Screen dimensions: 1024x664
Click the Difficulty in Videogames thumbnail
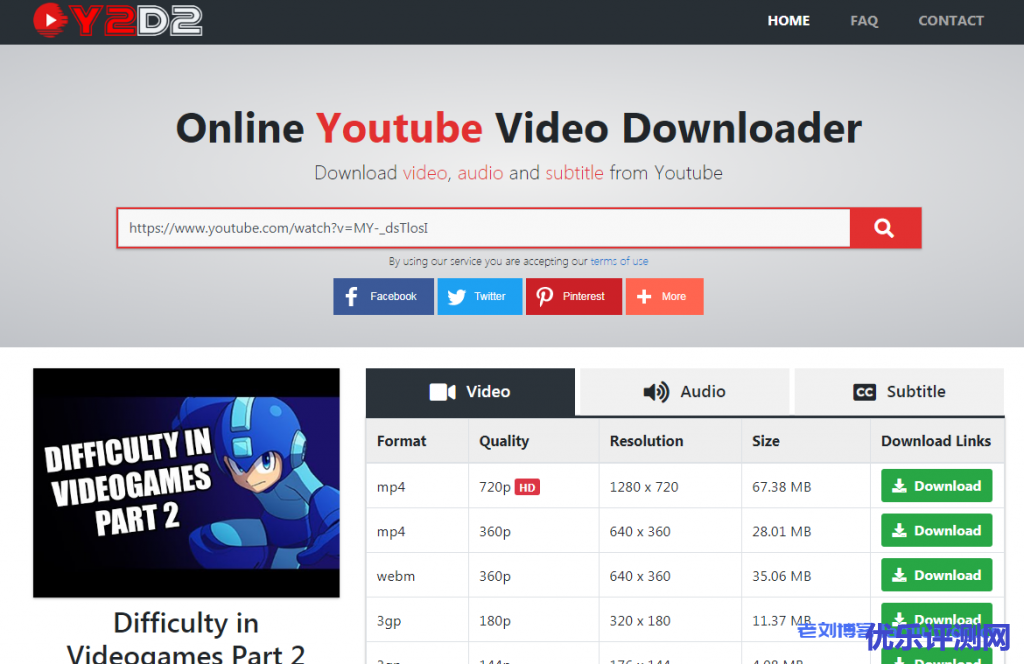pyautogui.click(x=186, y=482)
